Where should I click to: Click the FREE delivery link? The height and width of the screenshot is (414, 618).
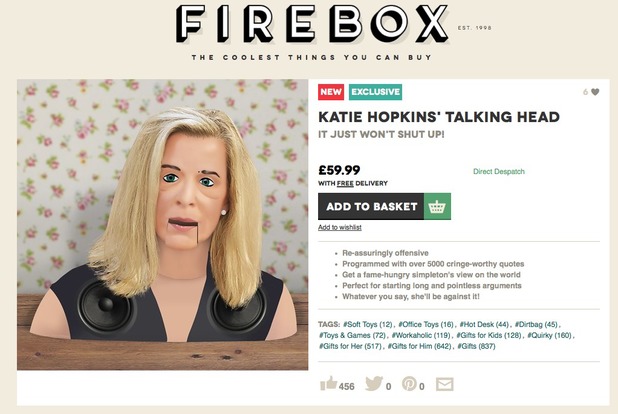tap(345, 183)
